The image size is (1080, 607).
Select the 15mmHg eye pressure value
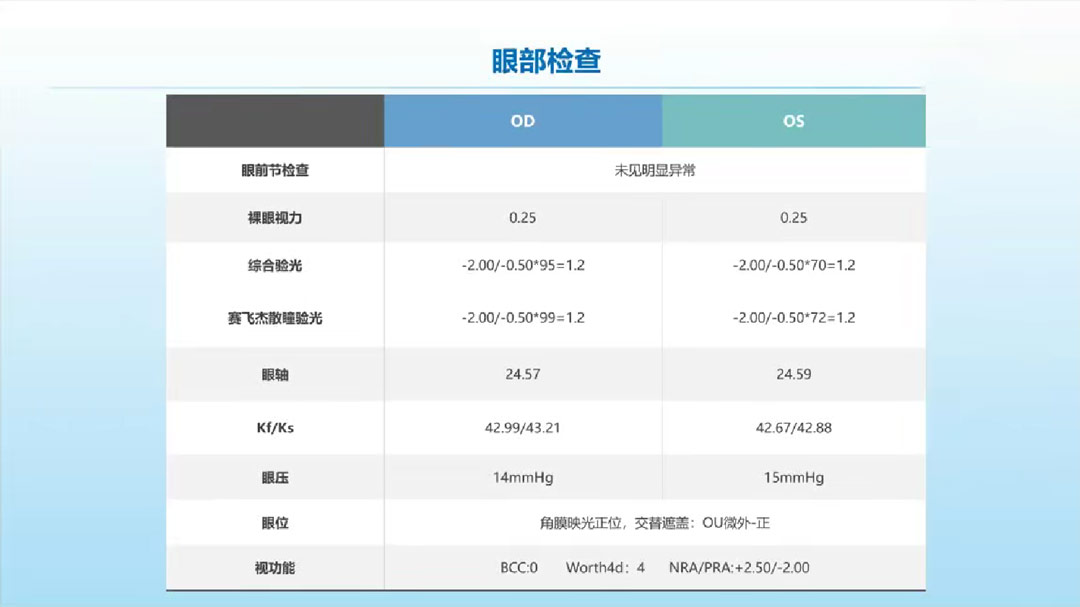[x=793, y=478]
